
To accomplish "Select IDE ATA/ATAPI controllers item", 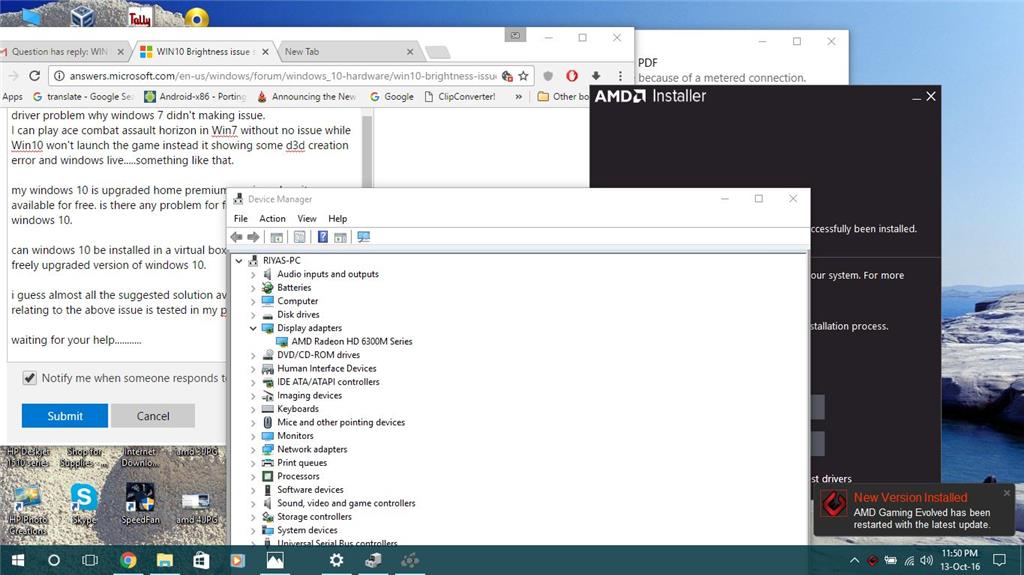I will point(328,382).
